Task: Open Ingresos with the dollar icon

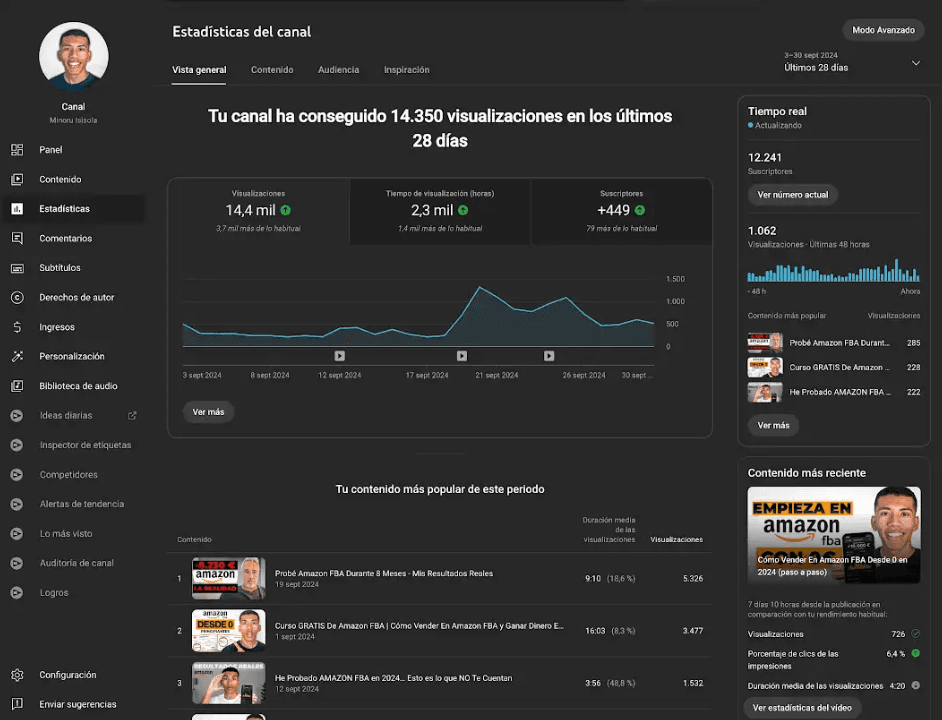Action: pos(17,327)
